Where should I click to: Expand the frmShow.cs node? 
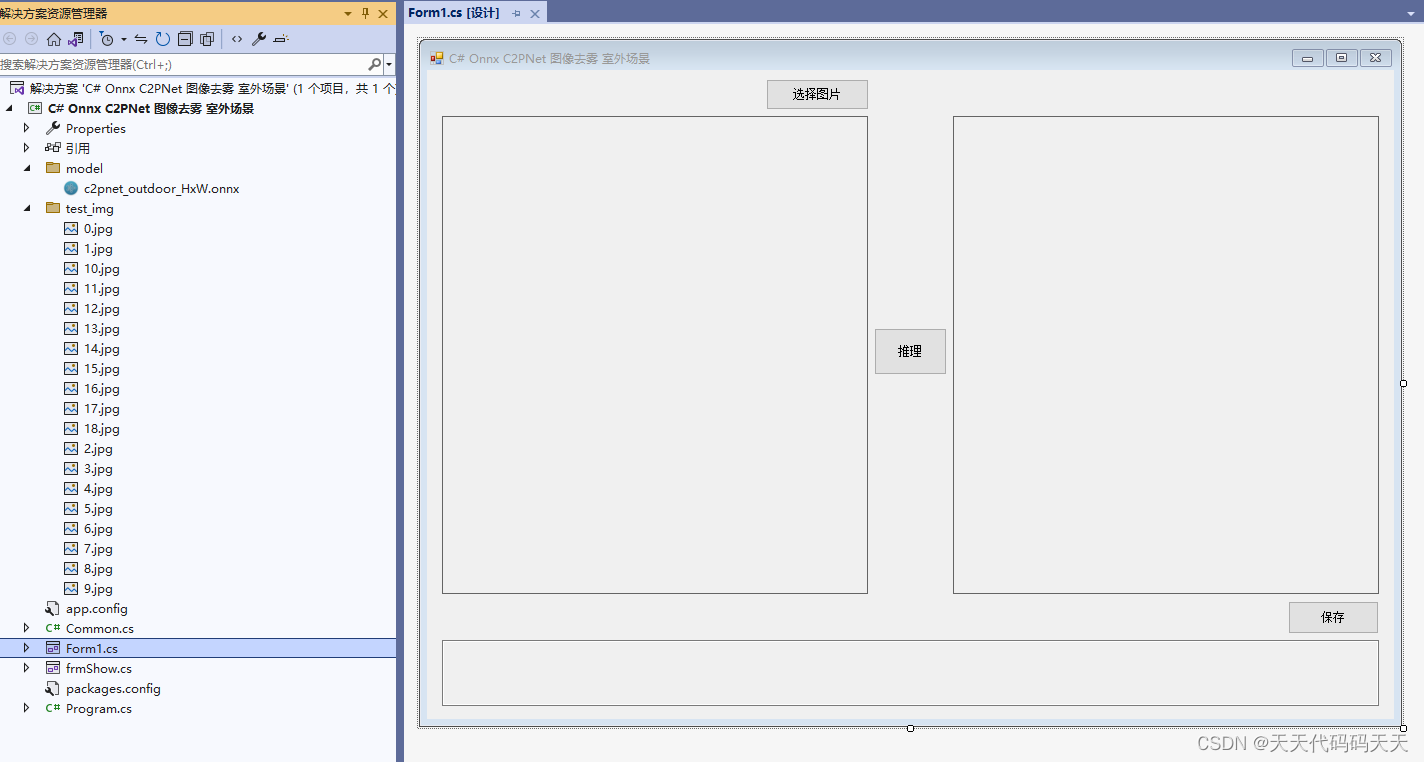(26, 668)
